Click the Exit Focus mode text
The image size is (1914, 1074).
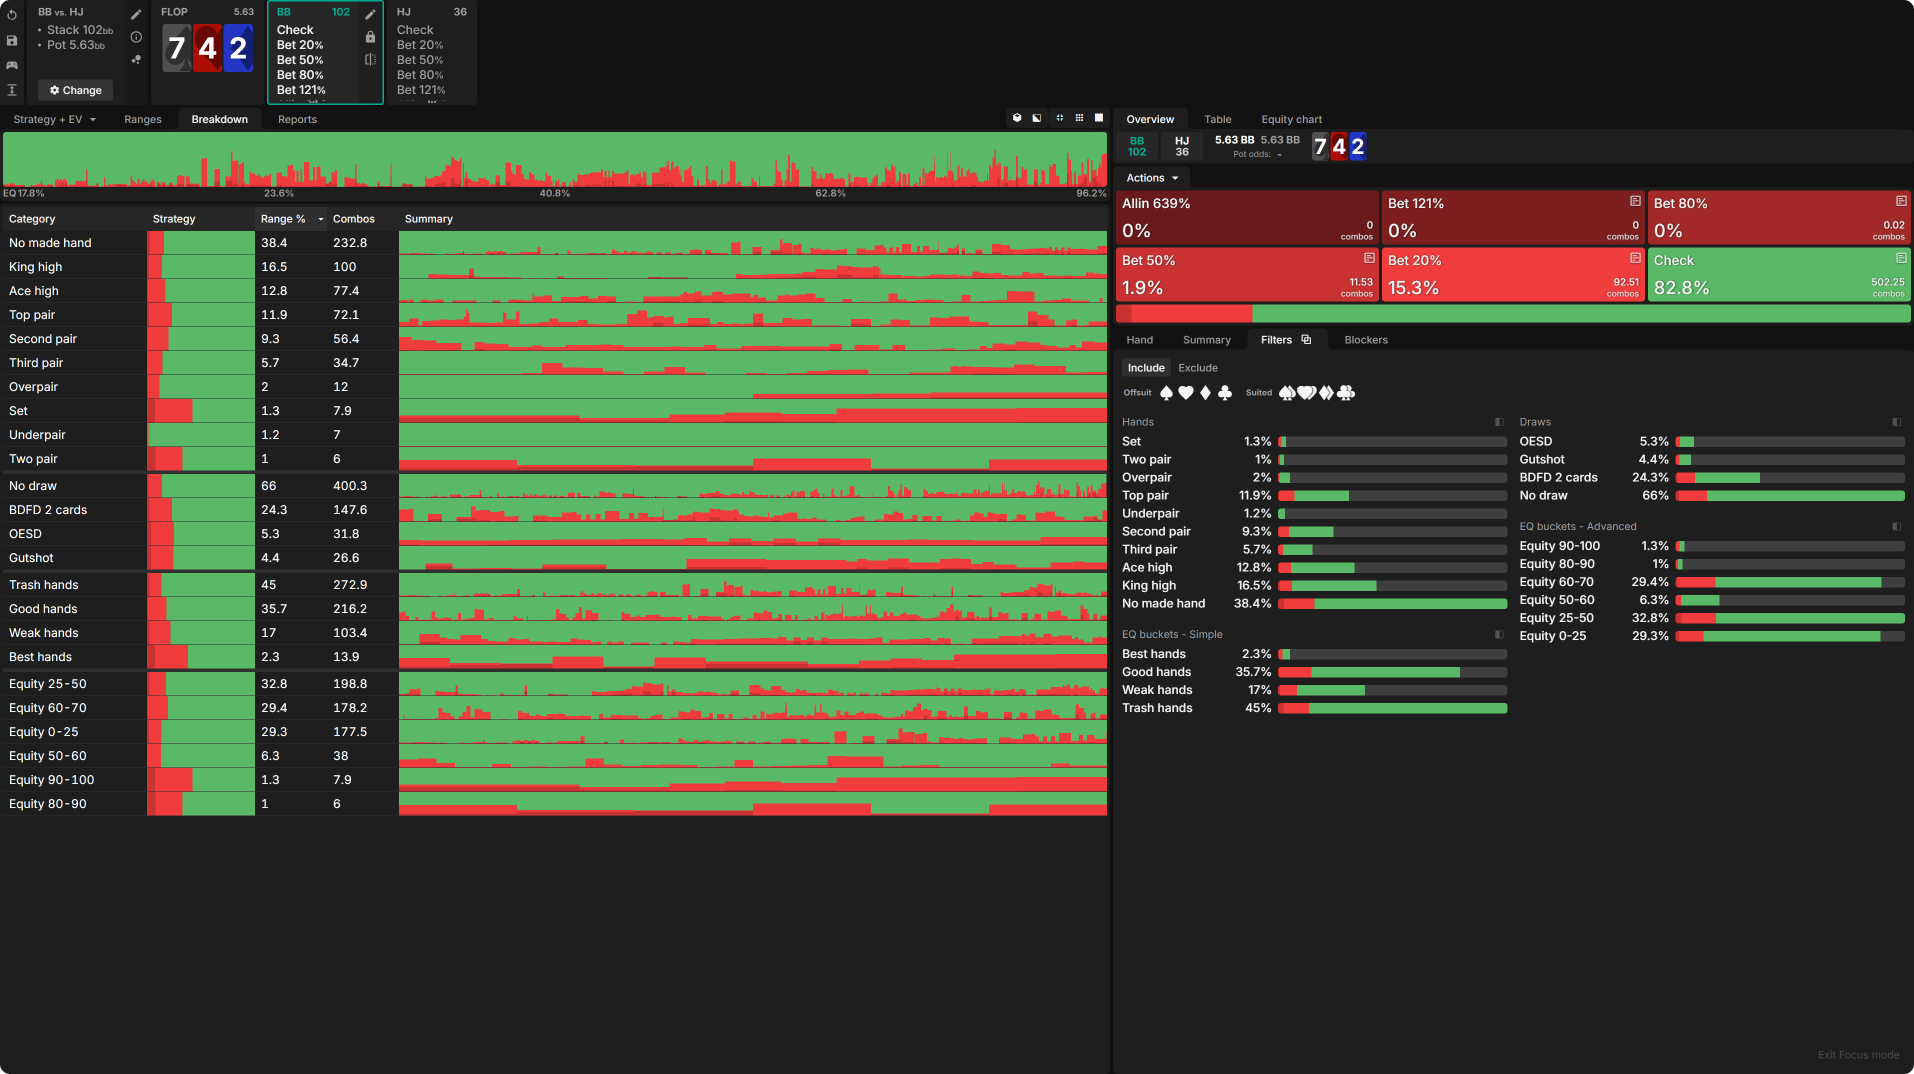click(1858, 1055)
